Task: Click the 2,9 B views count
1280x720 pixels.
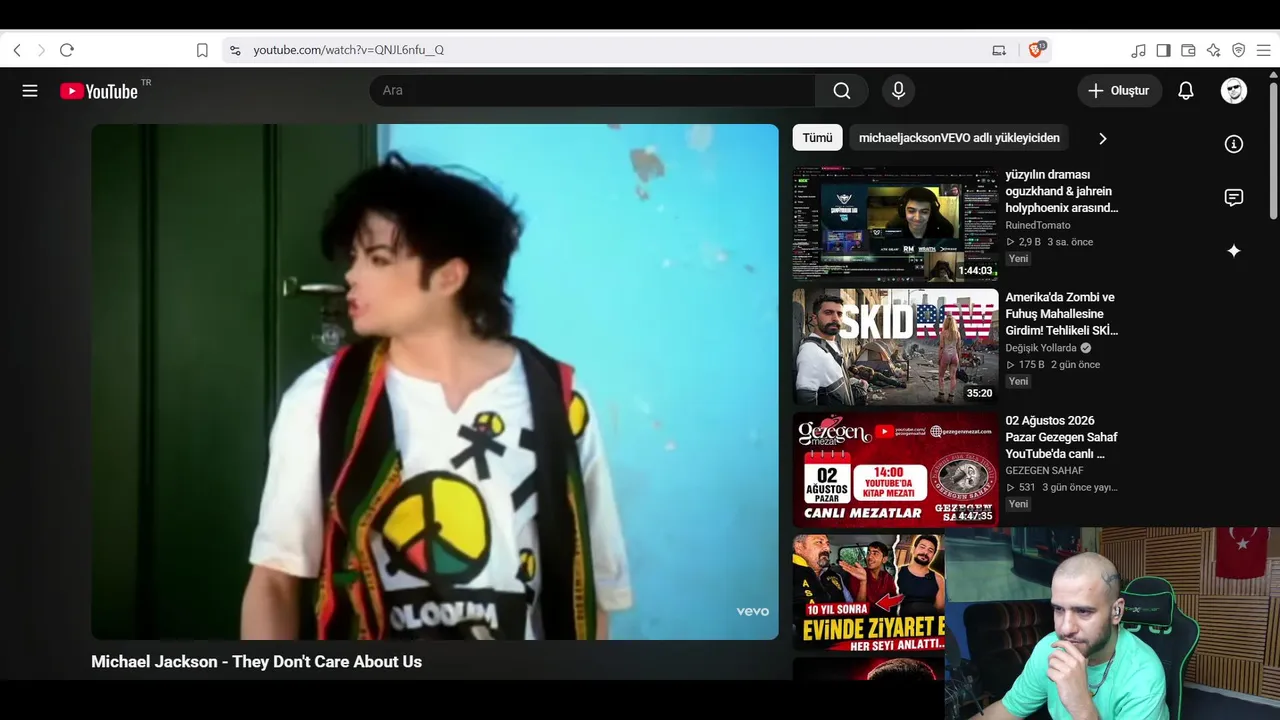Action: point(1029,242)
